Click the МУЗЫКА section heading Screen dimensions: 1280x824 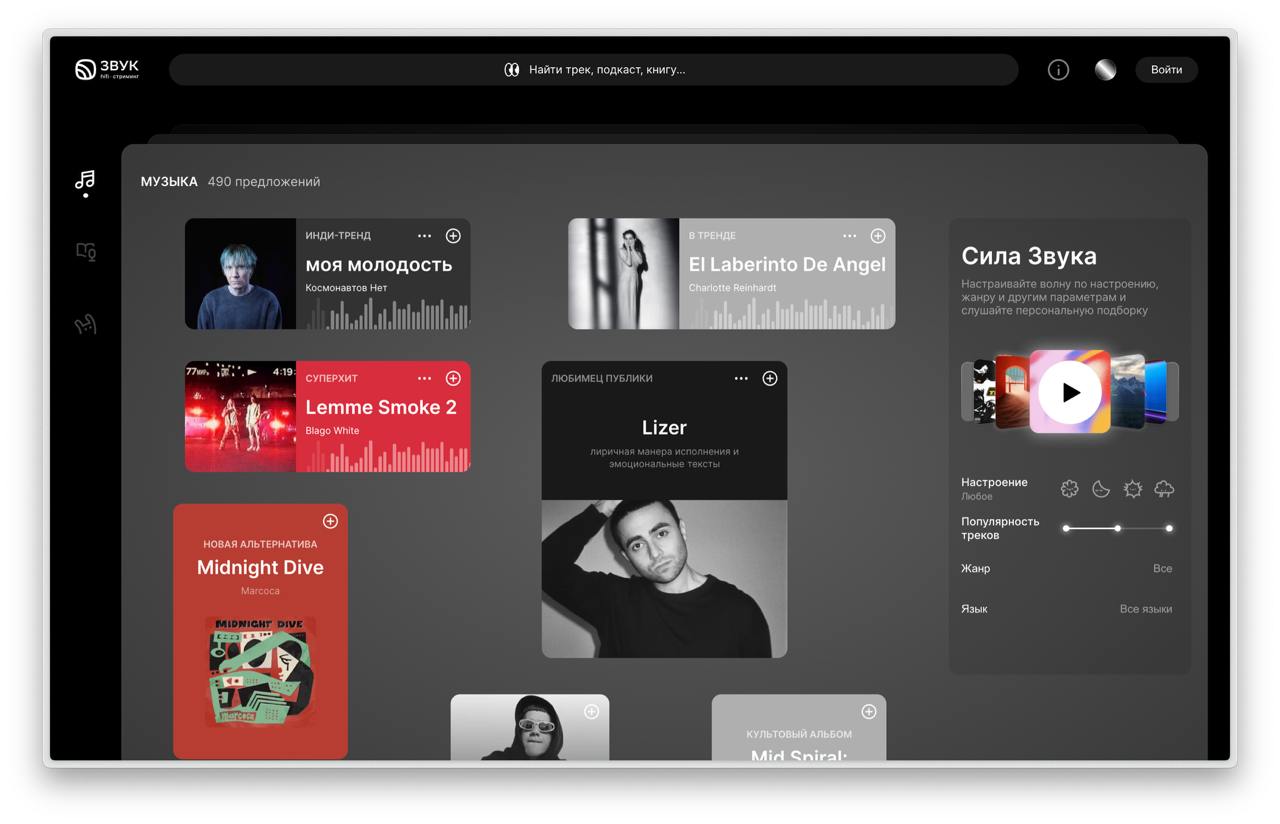(169, 182)
